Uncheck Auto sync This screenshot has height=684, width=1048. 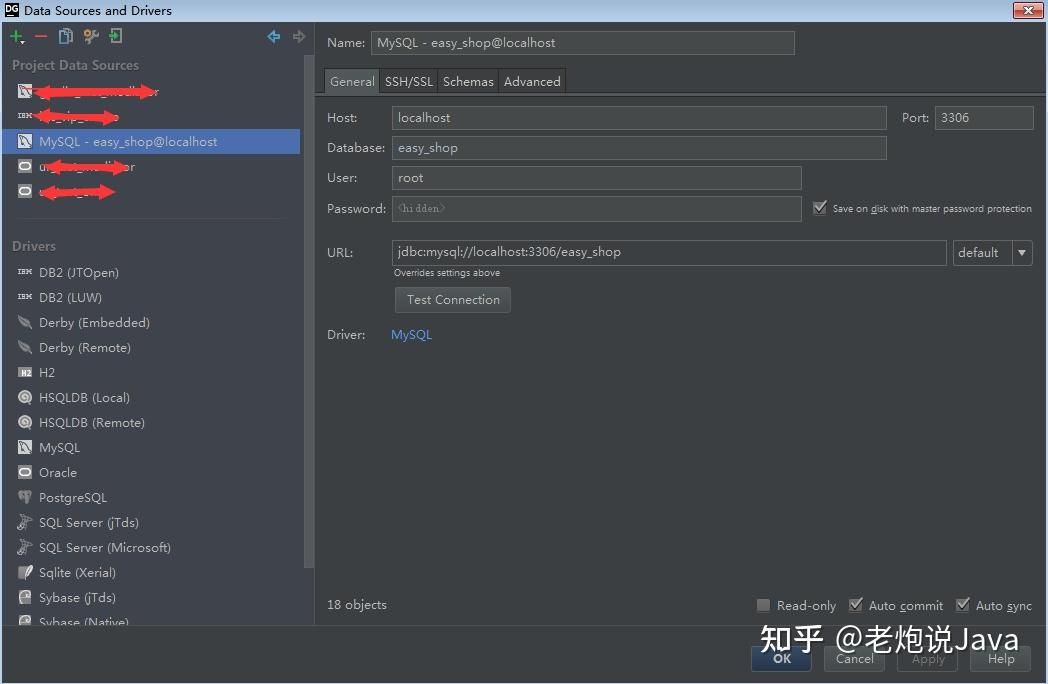coord(962,605)
